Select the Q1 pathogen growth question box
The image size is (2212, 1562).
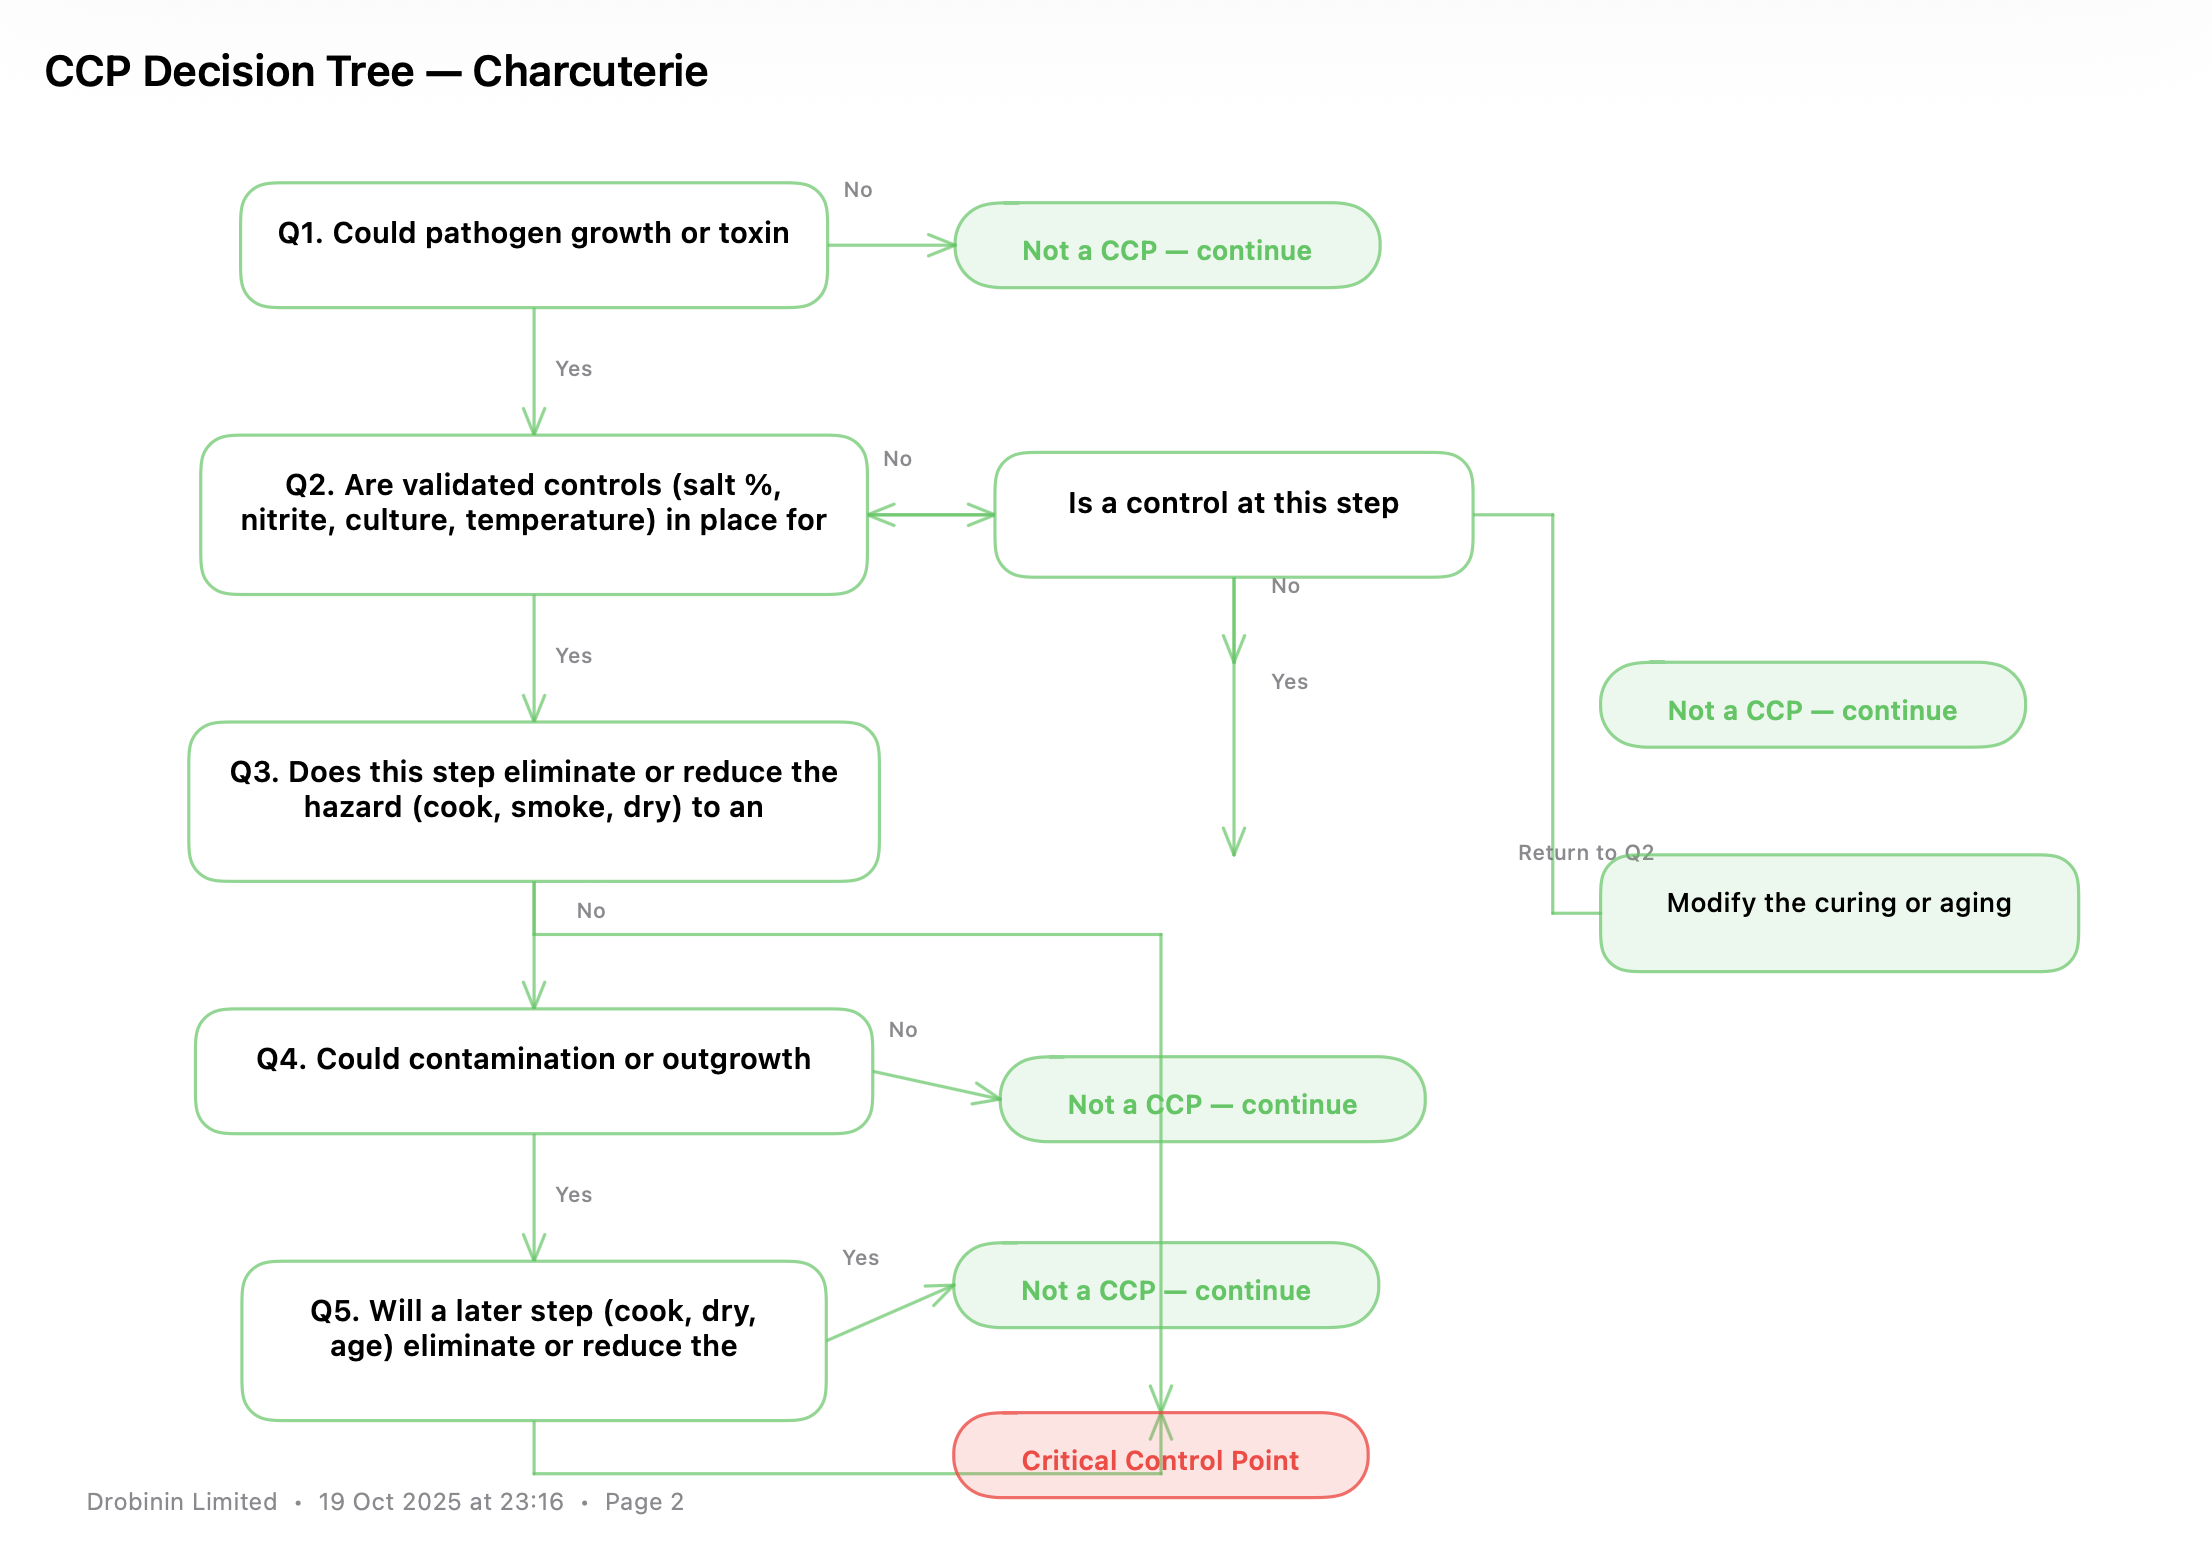click(x=533, y=245)
